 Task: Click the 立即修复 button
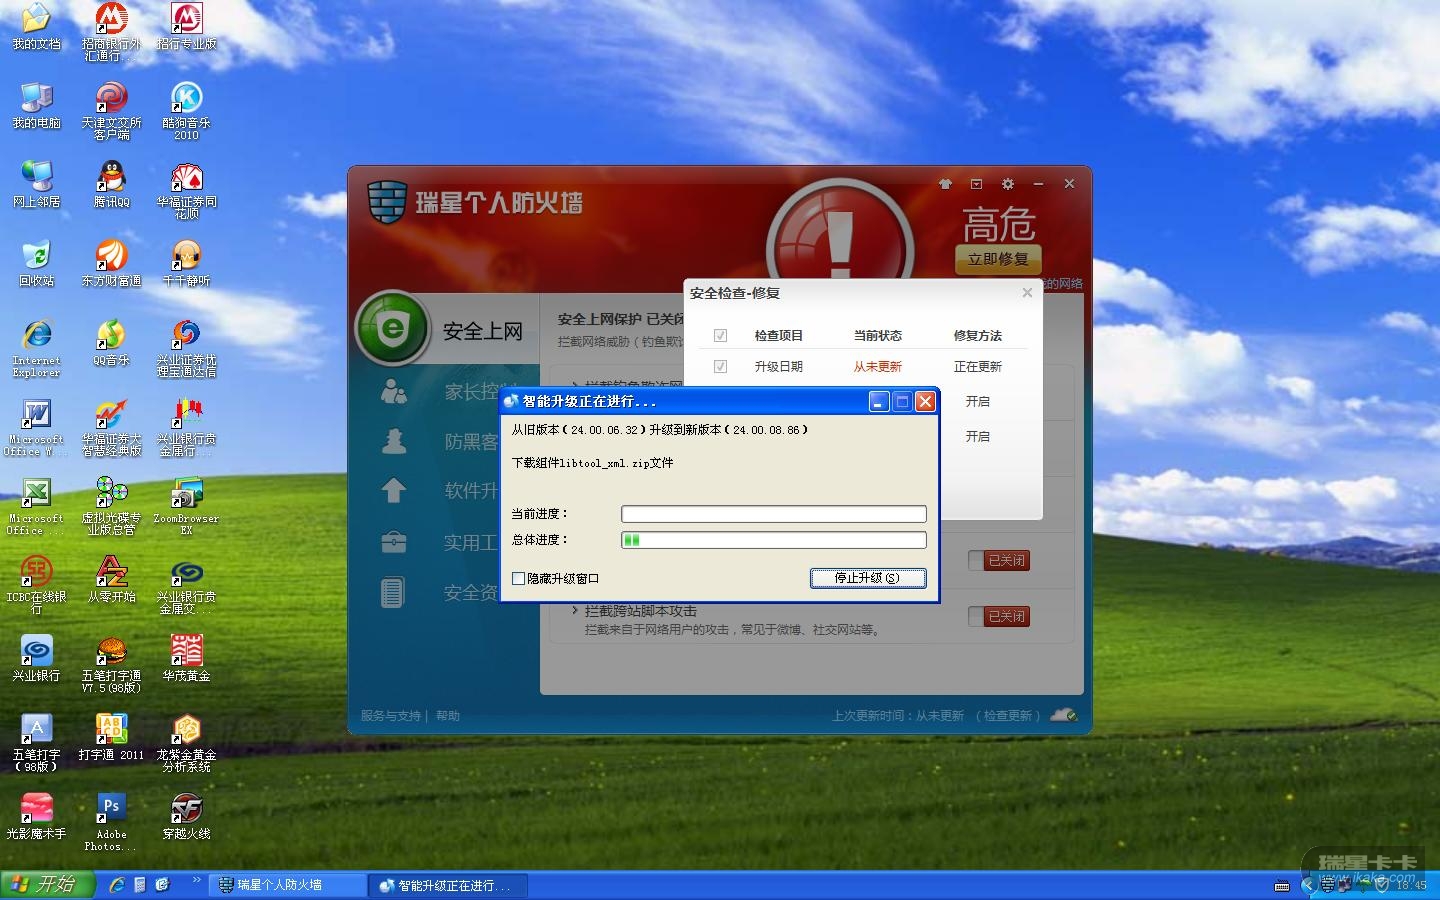[998, 259]
